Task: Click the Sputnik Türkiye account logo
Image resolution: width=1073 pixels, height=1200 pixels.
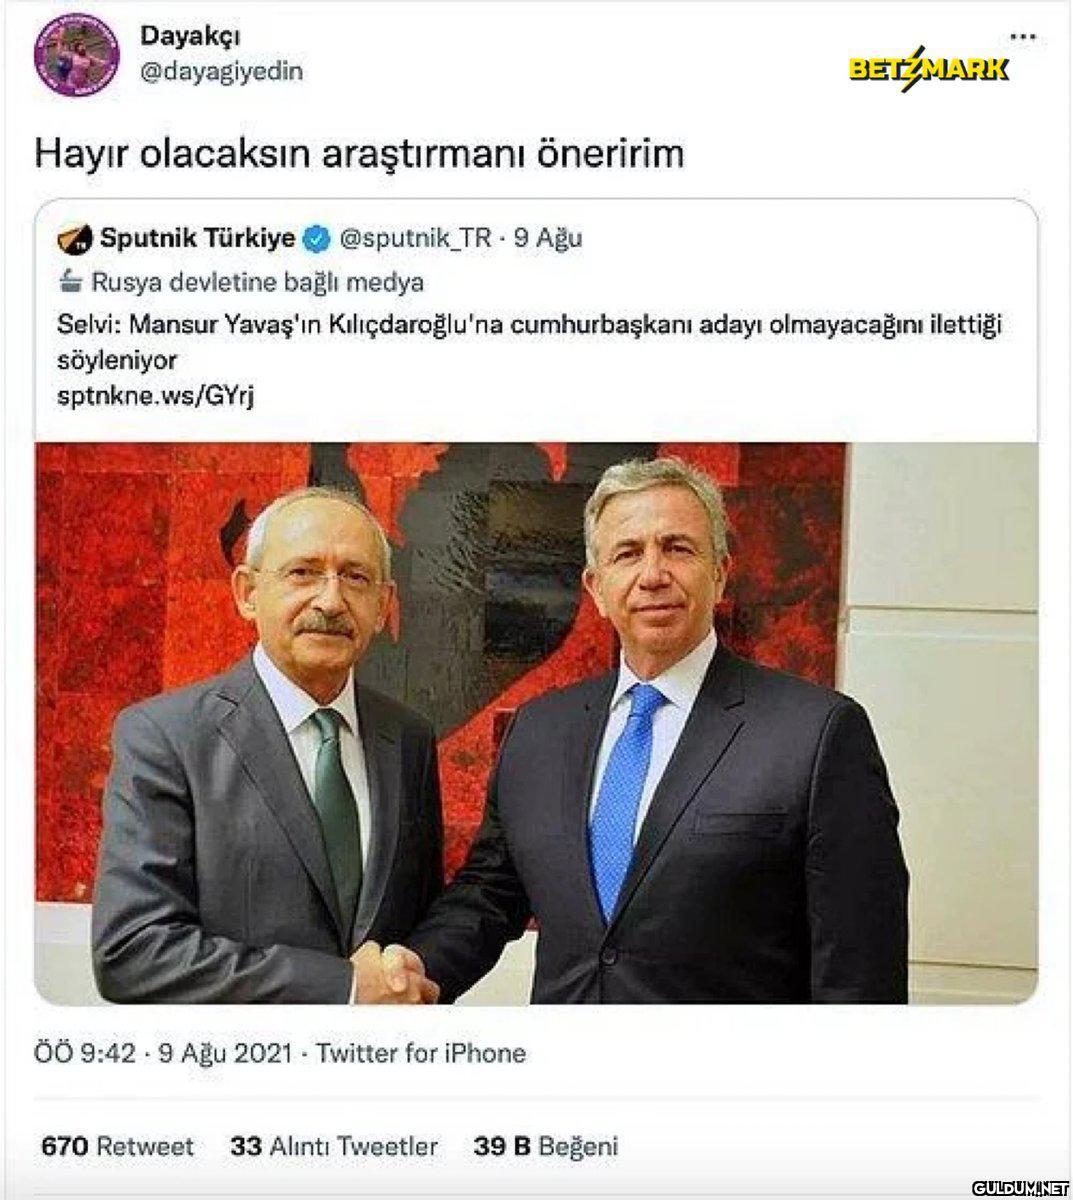Action: tap(73, 239)
